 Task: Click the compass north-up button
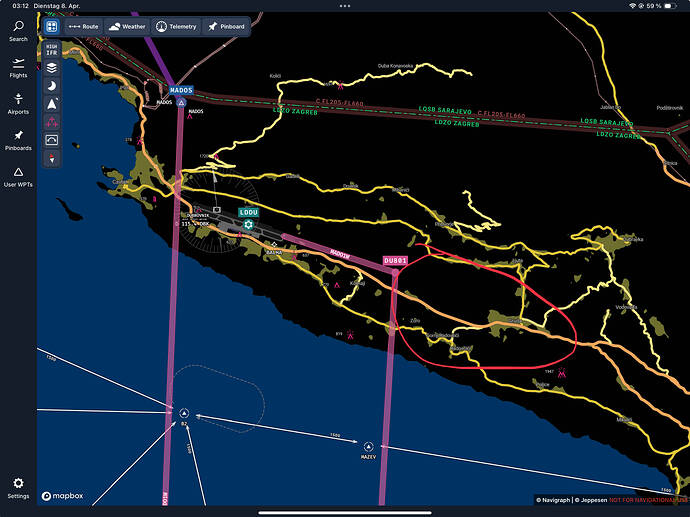51,158
